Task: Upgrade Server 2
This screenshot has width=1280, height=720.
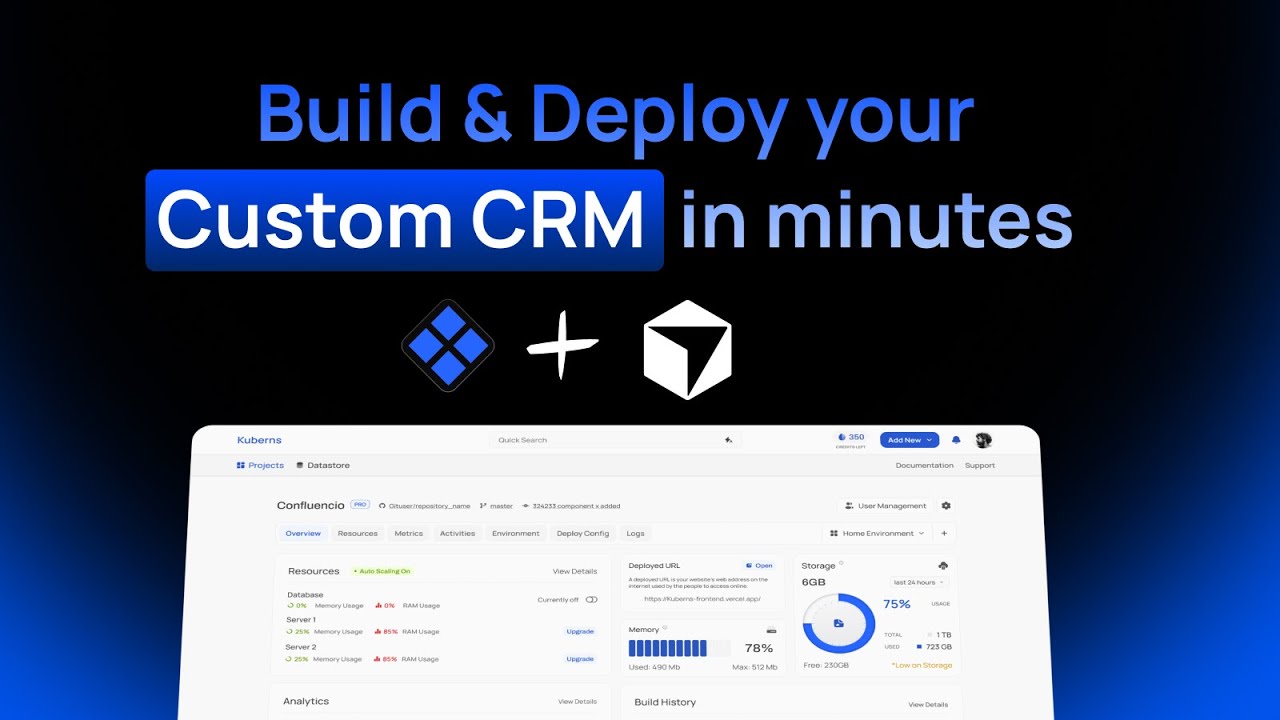Action: coord(580,659)
